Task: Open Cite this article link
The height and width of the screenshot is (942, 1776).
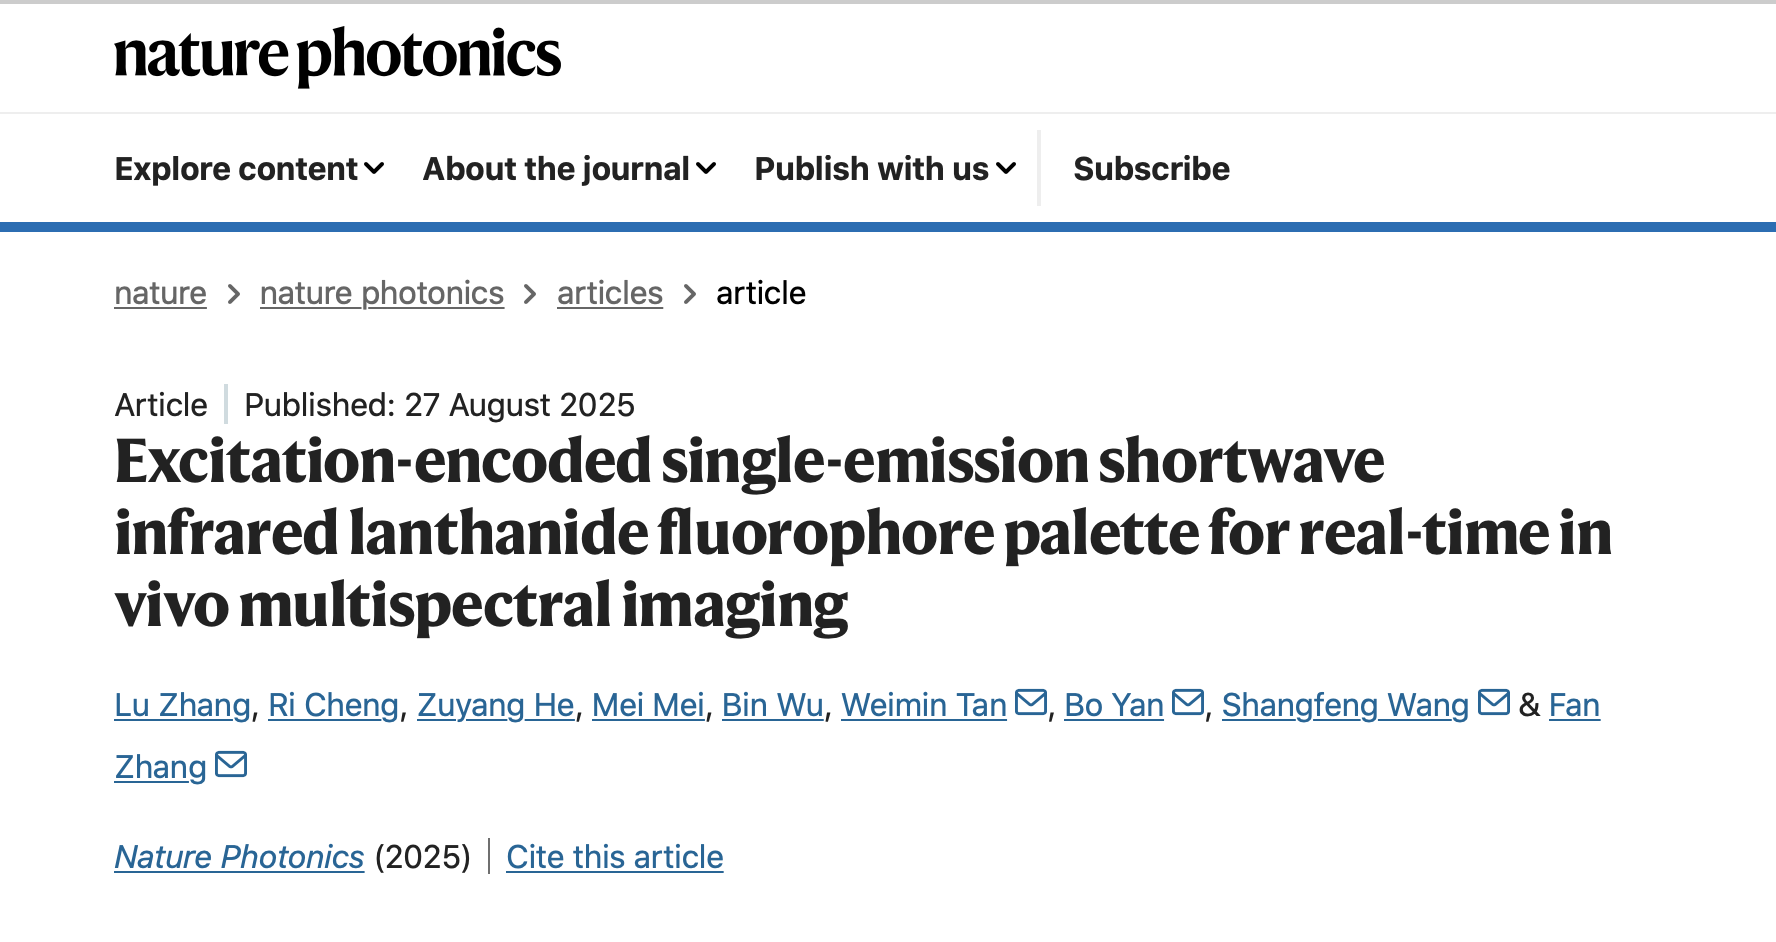Action: click(x=614, y=857)
